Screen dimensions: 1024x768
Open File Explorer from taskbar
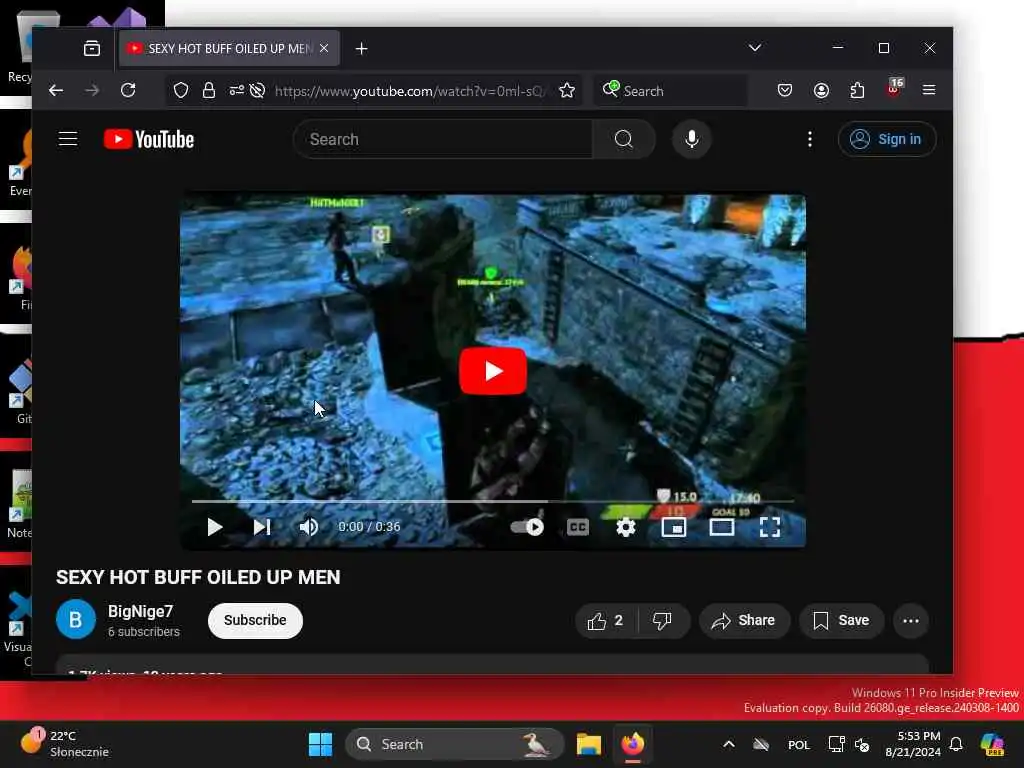click(x=588, y=744)
